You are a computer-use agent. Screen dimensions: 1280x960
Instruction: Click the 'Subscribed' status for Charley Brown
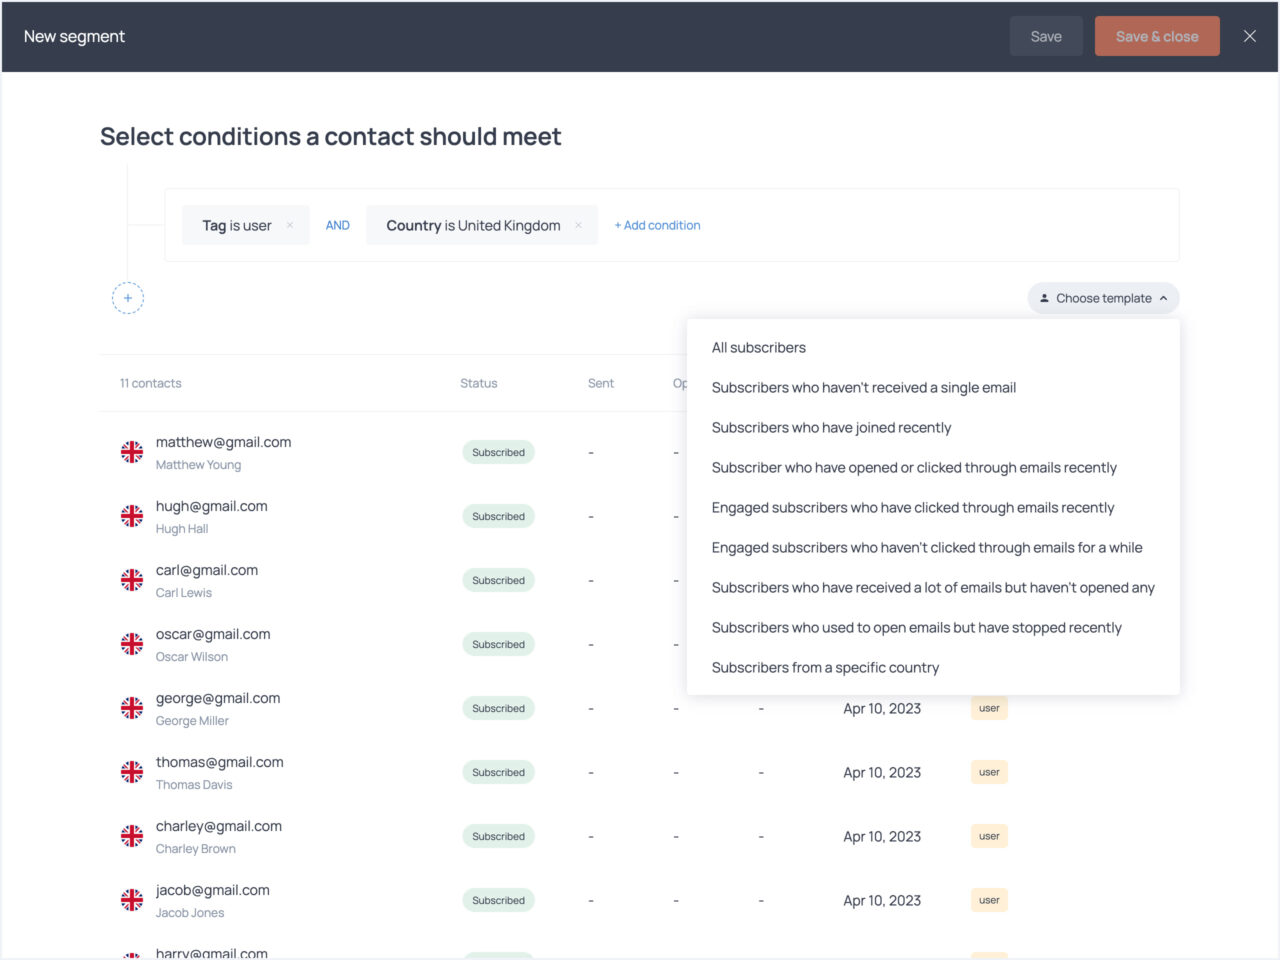(x=498, y=836)
